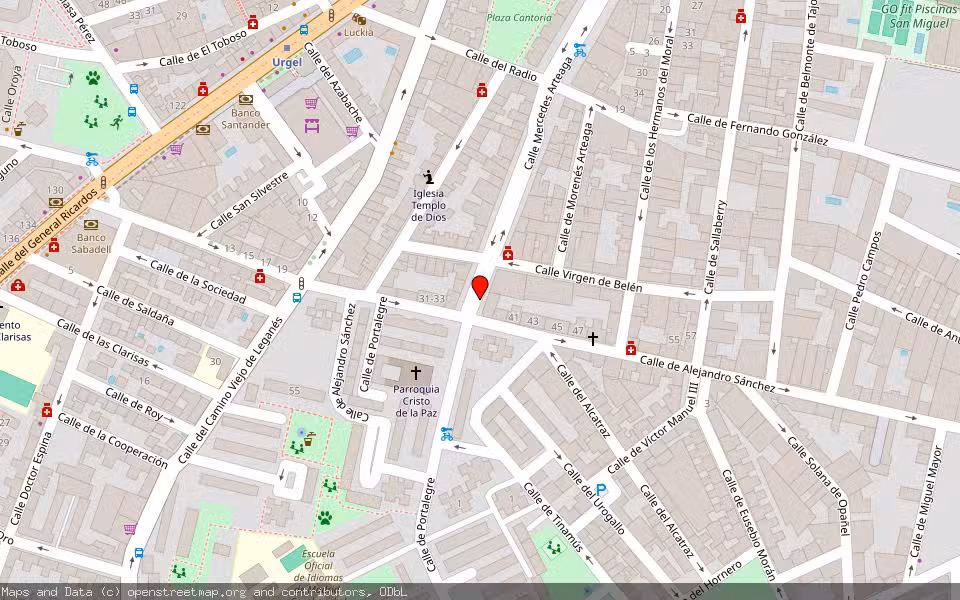Click the bicycle rental icon near Plaza Cantoria
The height and width of the screenshot is (600, 960).
pyautogui.click(x=579, y=50)
